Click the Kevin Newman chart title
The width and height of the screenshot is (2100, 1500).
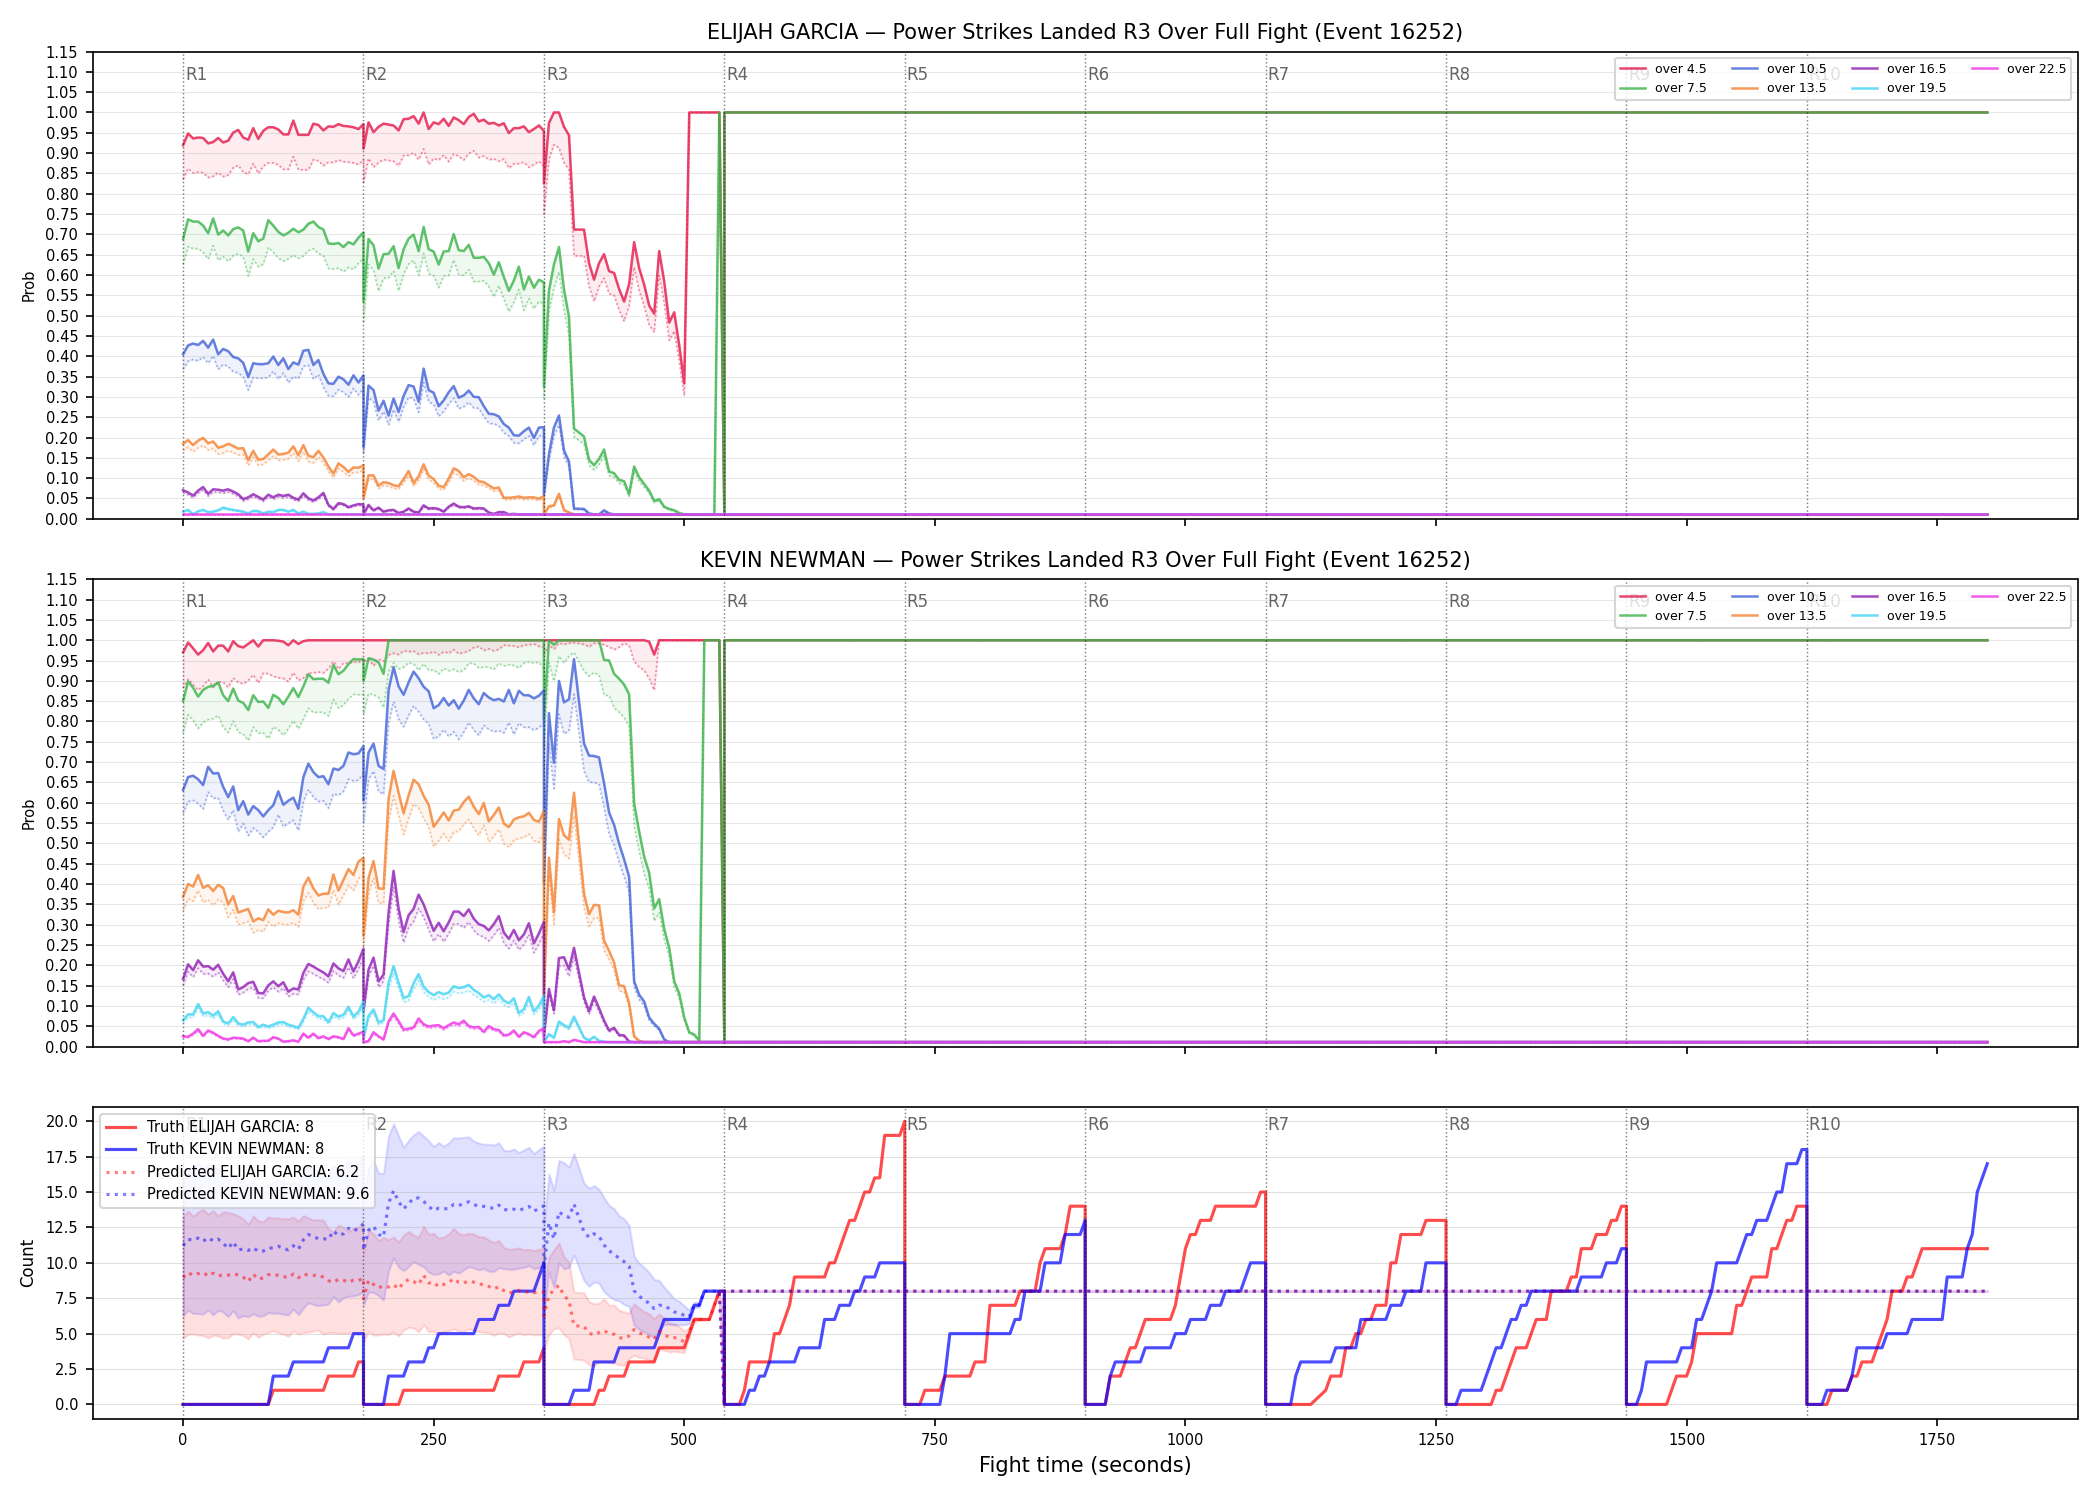point(1085,560)
